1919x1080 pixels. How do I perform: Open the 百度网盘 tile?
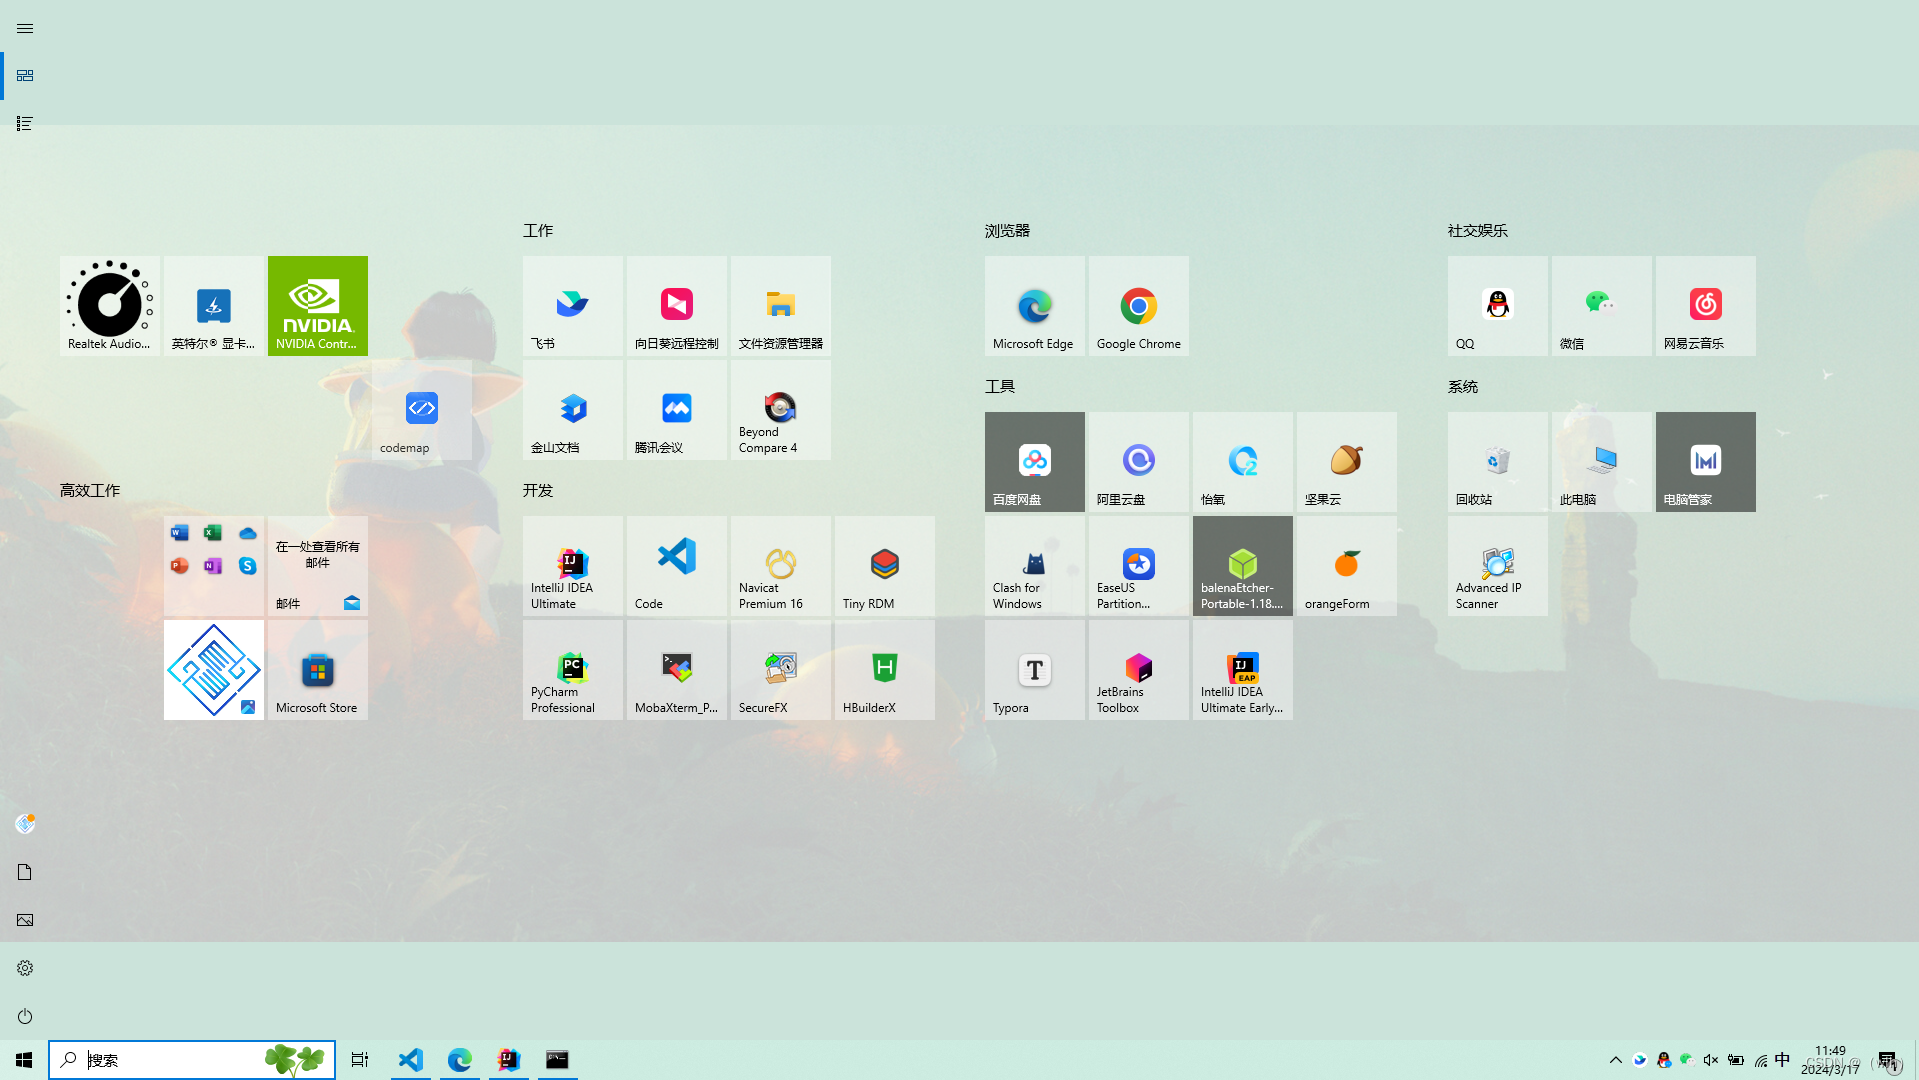[x=1035, y=462]
